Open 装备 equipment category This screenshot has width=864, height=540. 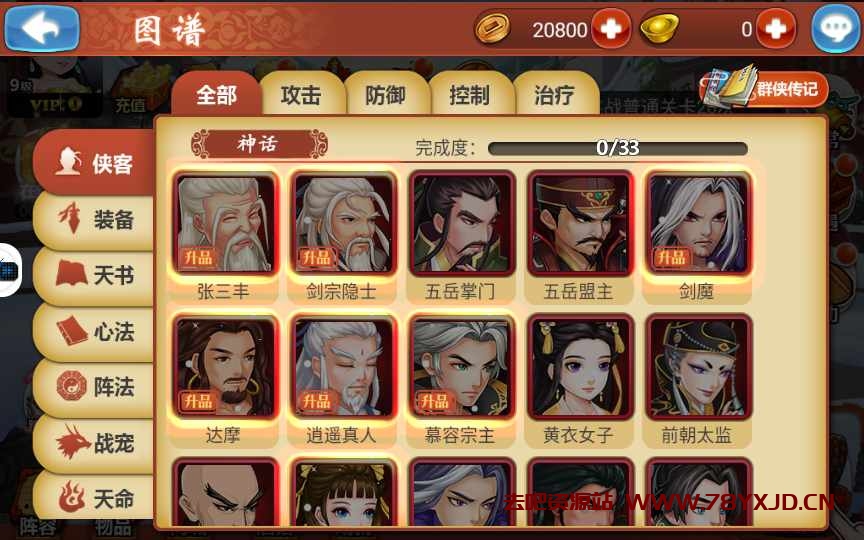pos(94,220)
